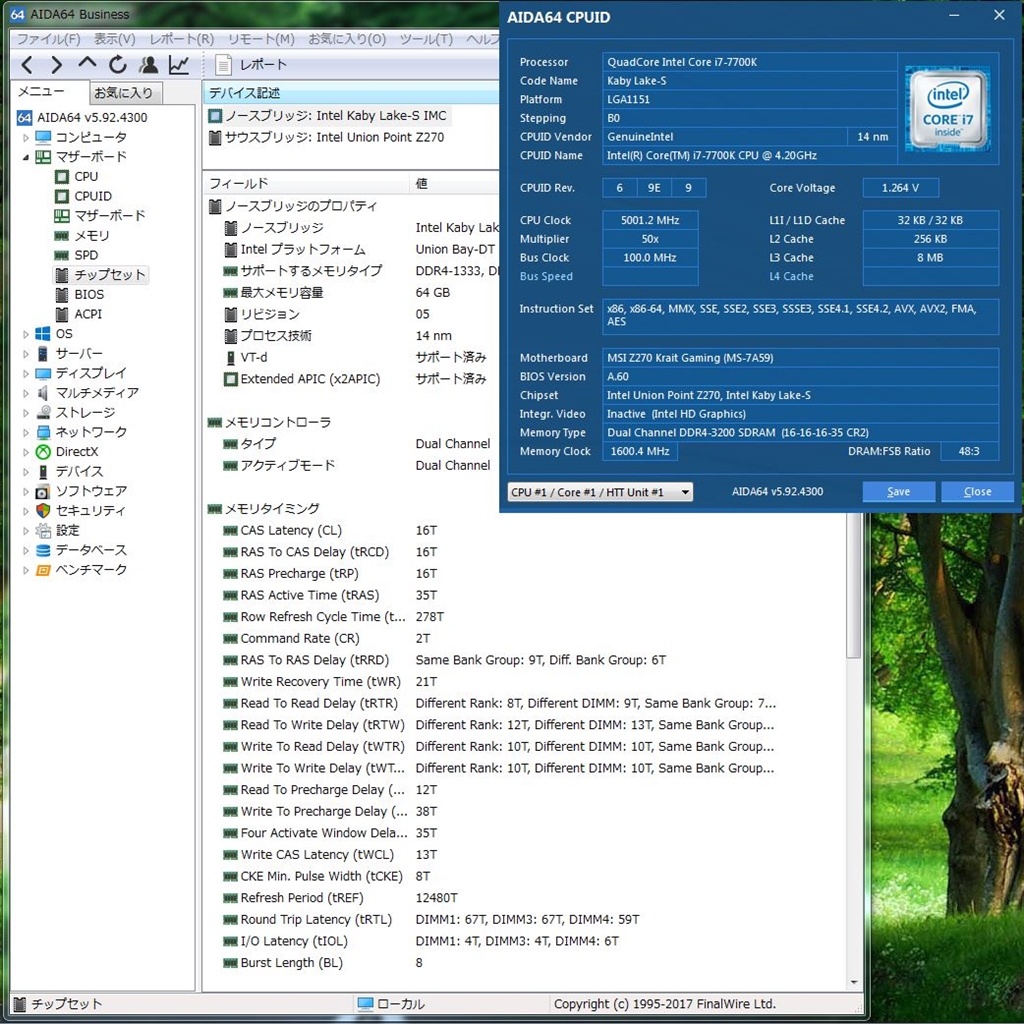Image resolution: width=1024 pixels, height=1024 pixels.
Task: Select SPD under マザーボード
Action: coord(86,255)
